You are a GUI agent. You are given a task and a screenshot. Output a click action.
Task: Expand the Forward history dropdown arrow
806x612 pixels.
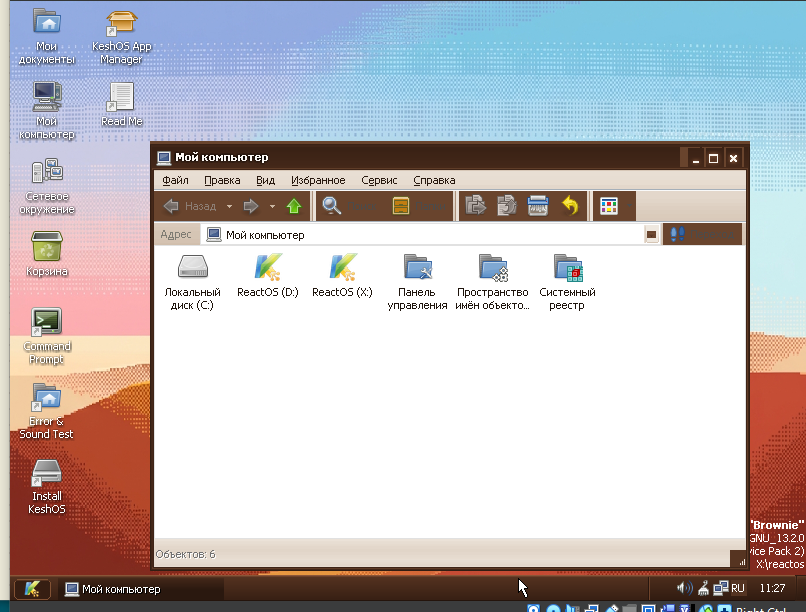point(272,207)
